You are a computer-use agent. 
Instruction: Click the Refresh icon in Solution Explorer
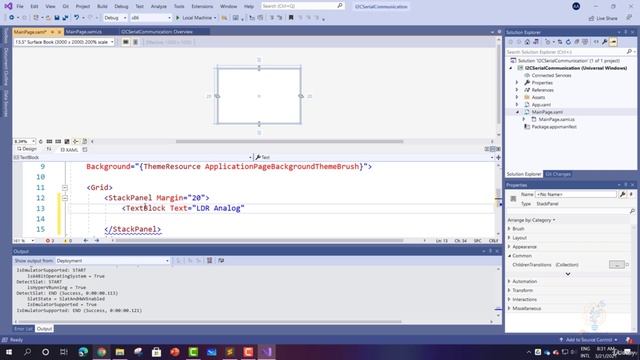click(568, 42)
